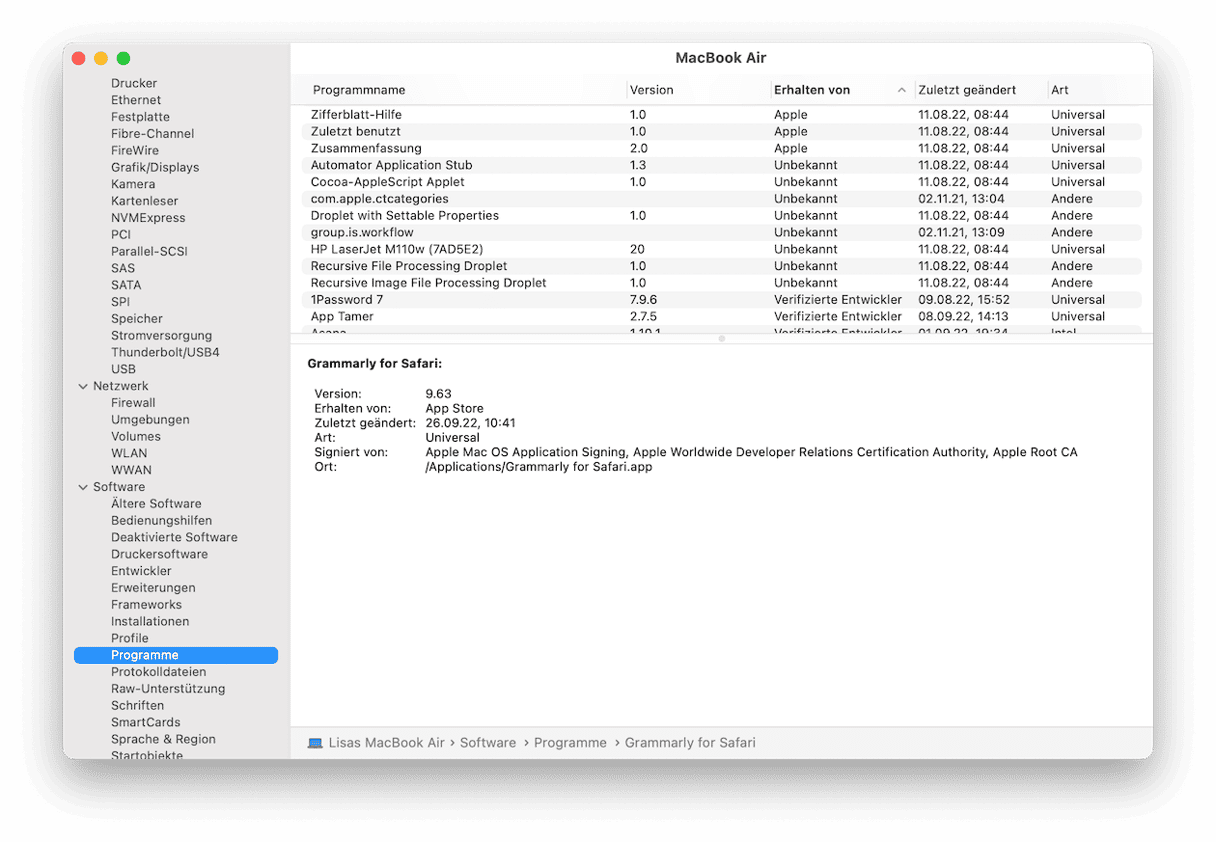Click the green full-screen window button
The image size is (1216, 842).
pyautogui.click(x=124, y=59)
